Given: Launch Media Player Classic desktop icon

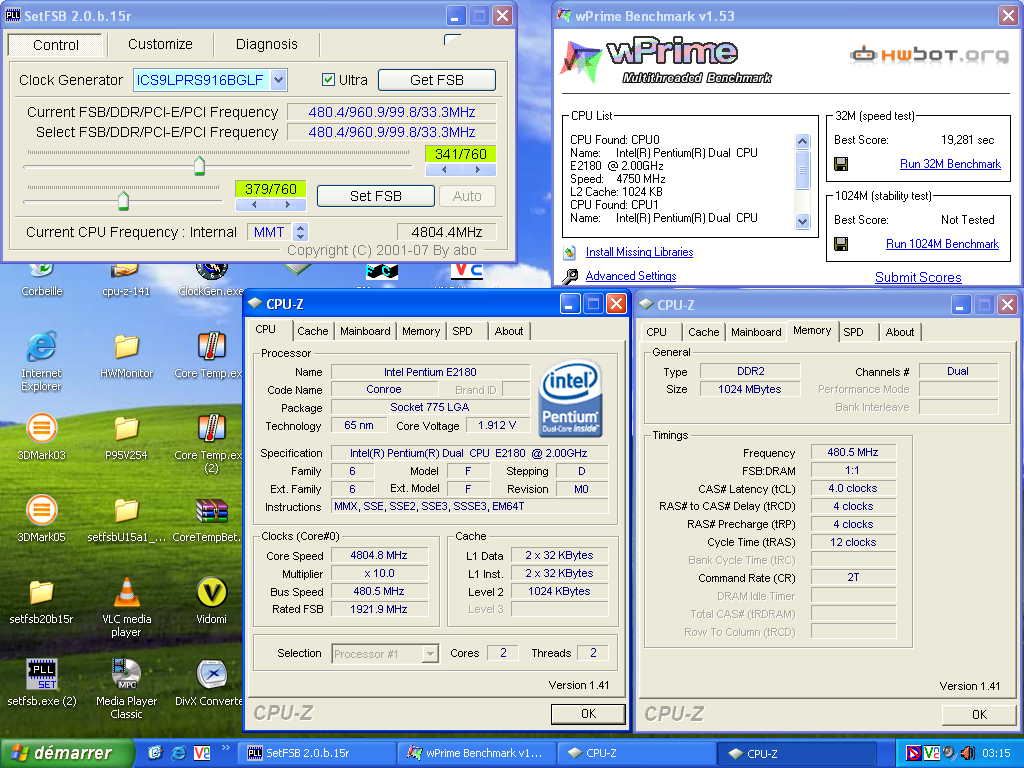Looking at the screenshot, I should coord(126,674).
